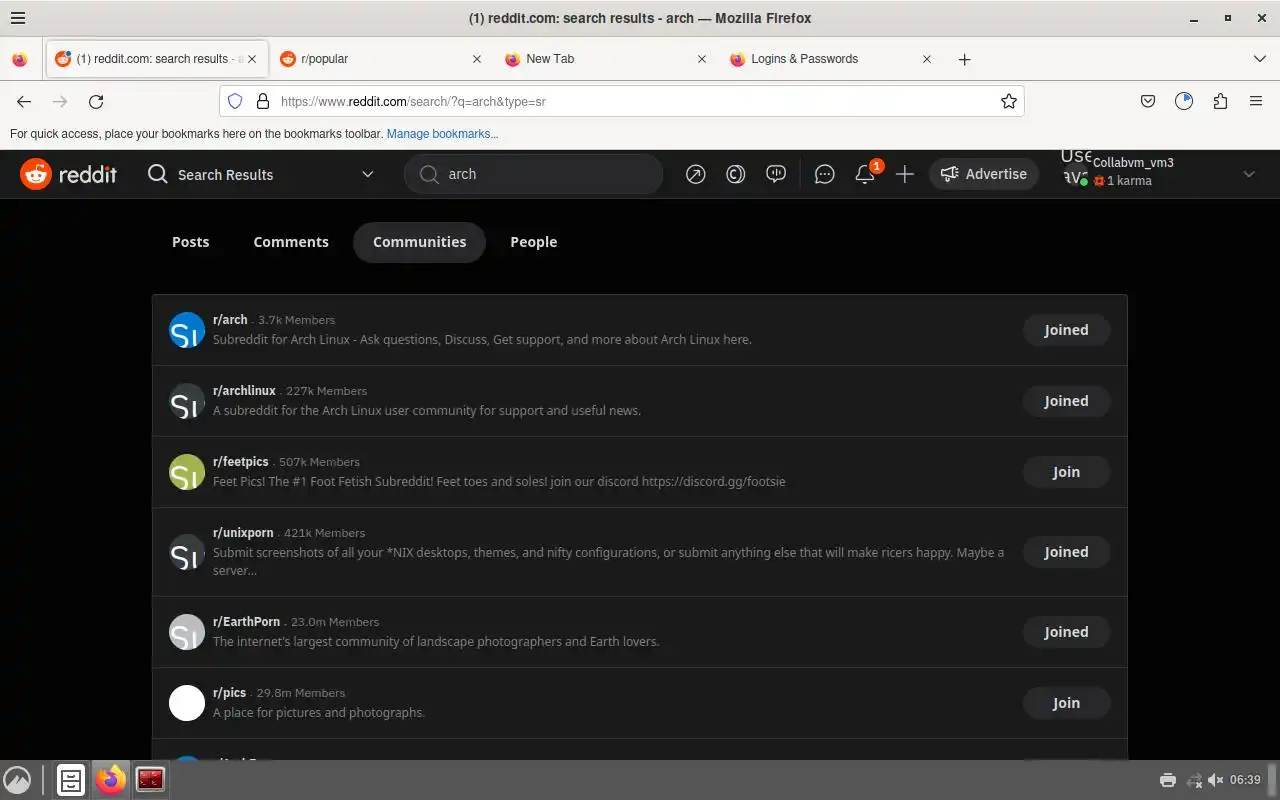
Task: Go back to previous page
Action: coord(24,101)
